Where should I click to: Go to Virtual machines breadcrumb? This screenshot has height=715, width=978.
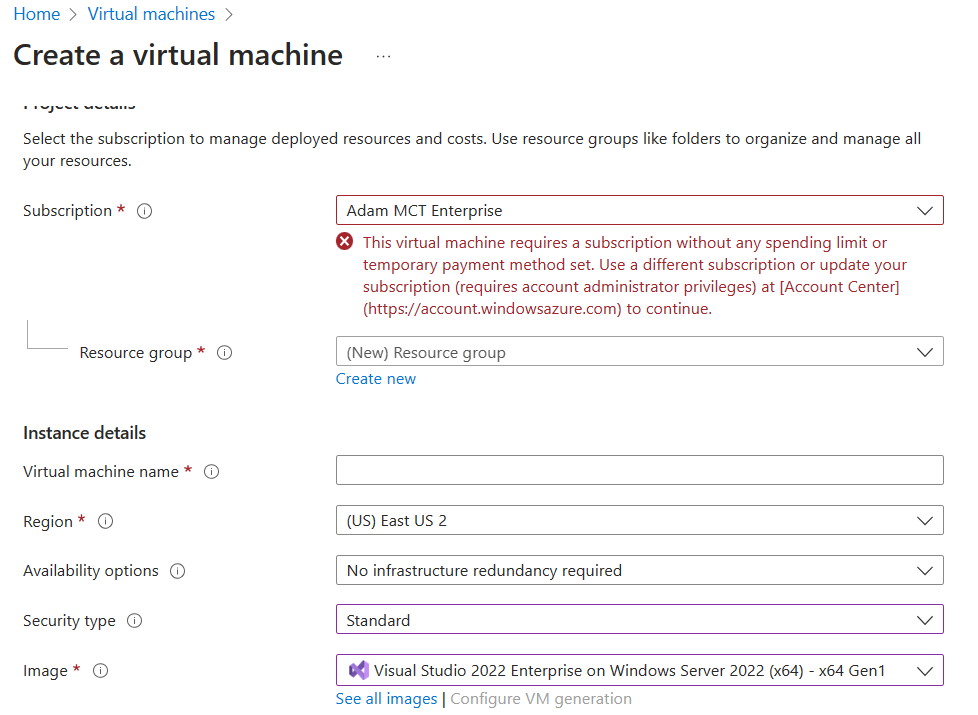(151, 14)
